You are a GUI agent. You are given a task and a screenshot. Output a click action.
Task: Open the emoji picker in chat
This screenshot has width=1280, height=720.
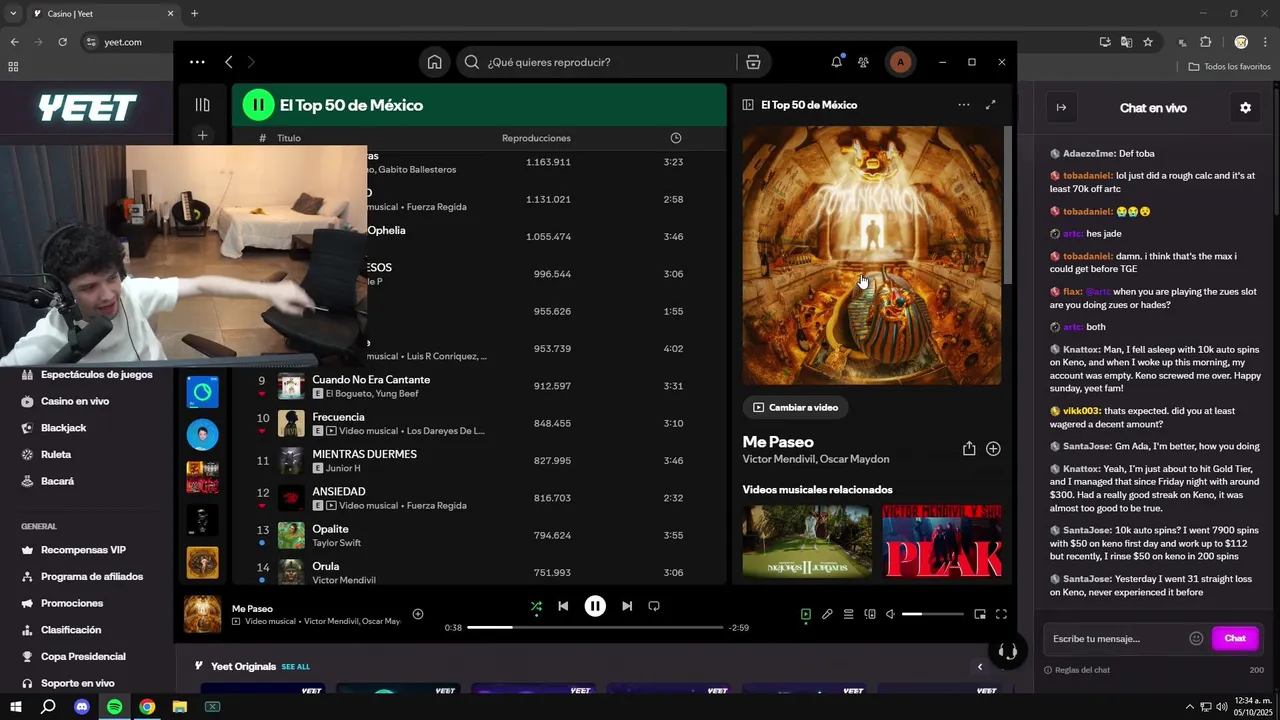coord(1196,638)
